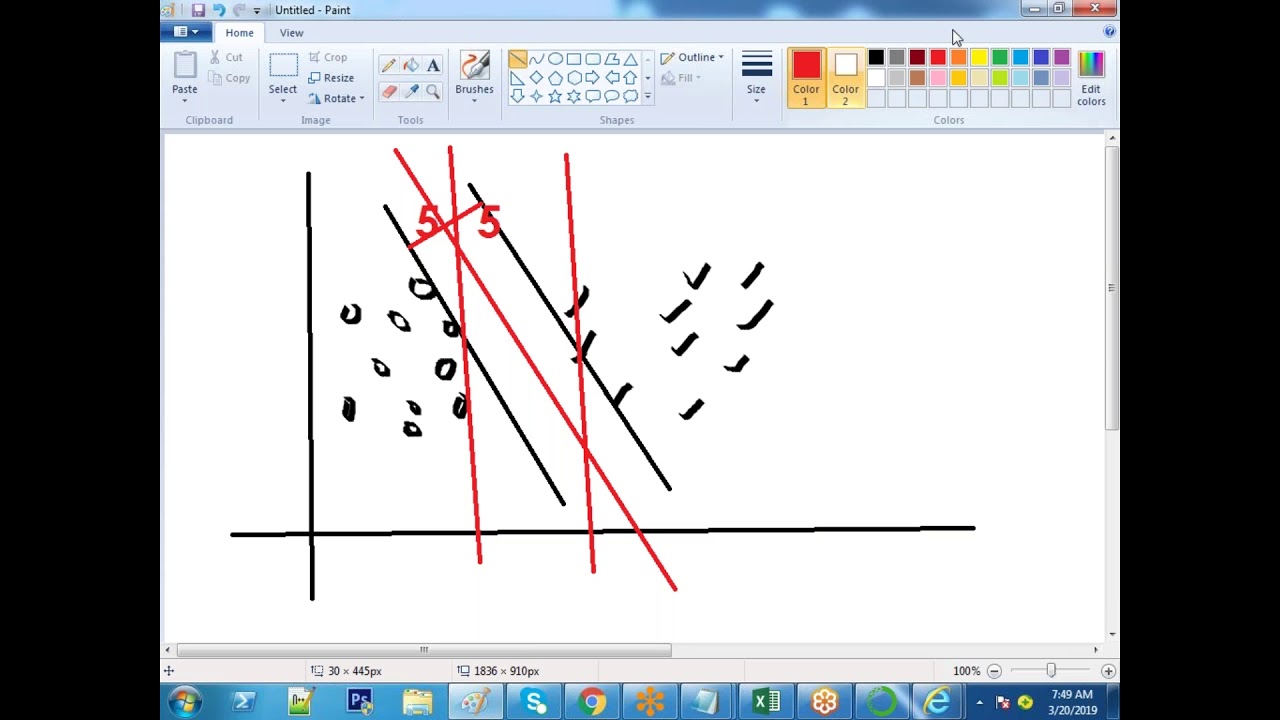1280x720 pixels.
Task: Select the Pencil tool
Action: point(388,66)
